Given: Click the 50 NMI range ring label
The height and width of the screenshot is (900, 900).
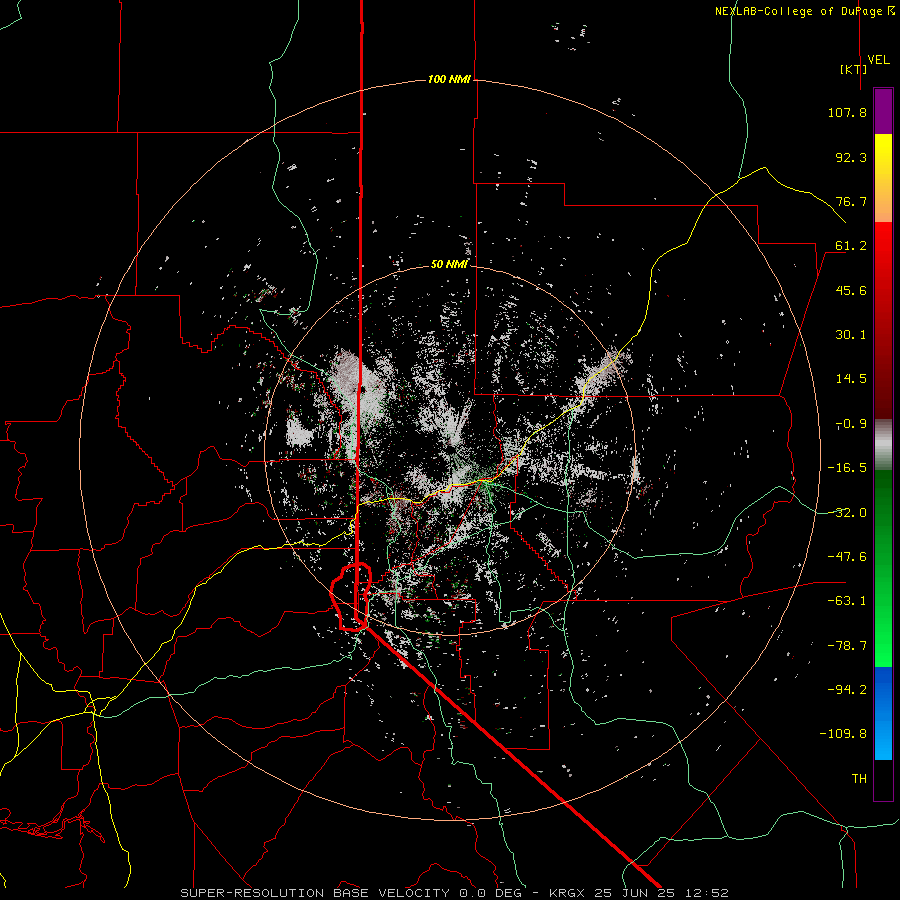Looking at the screenshot, I should 449,265.
